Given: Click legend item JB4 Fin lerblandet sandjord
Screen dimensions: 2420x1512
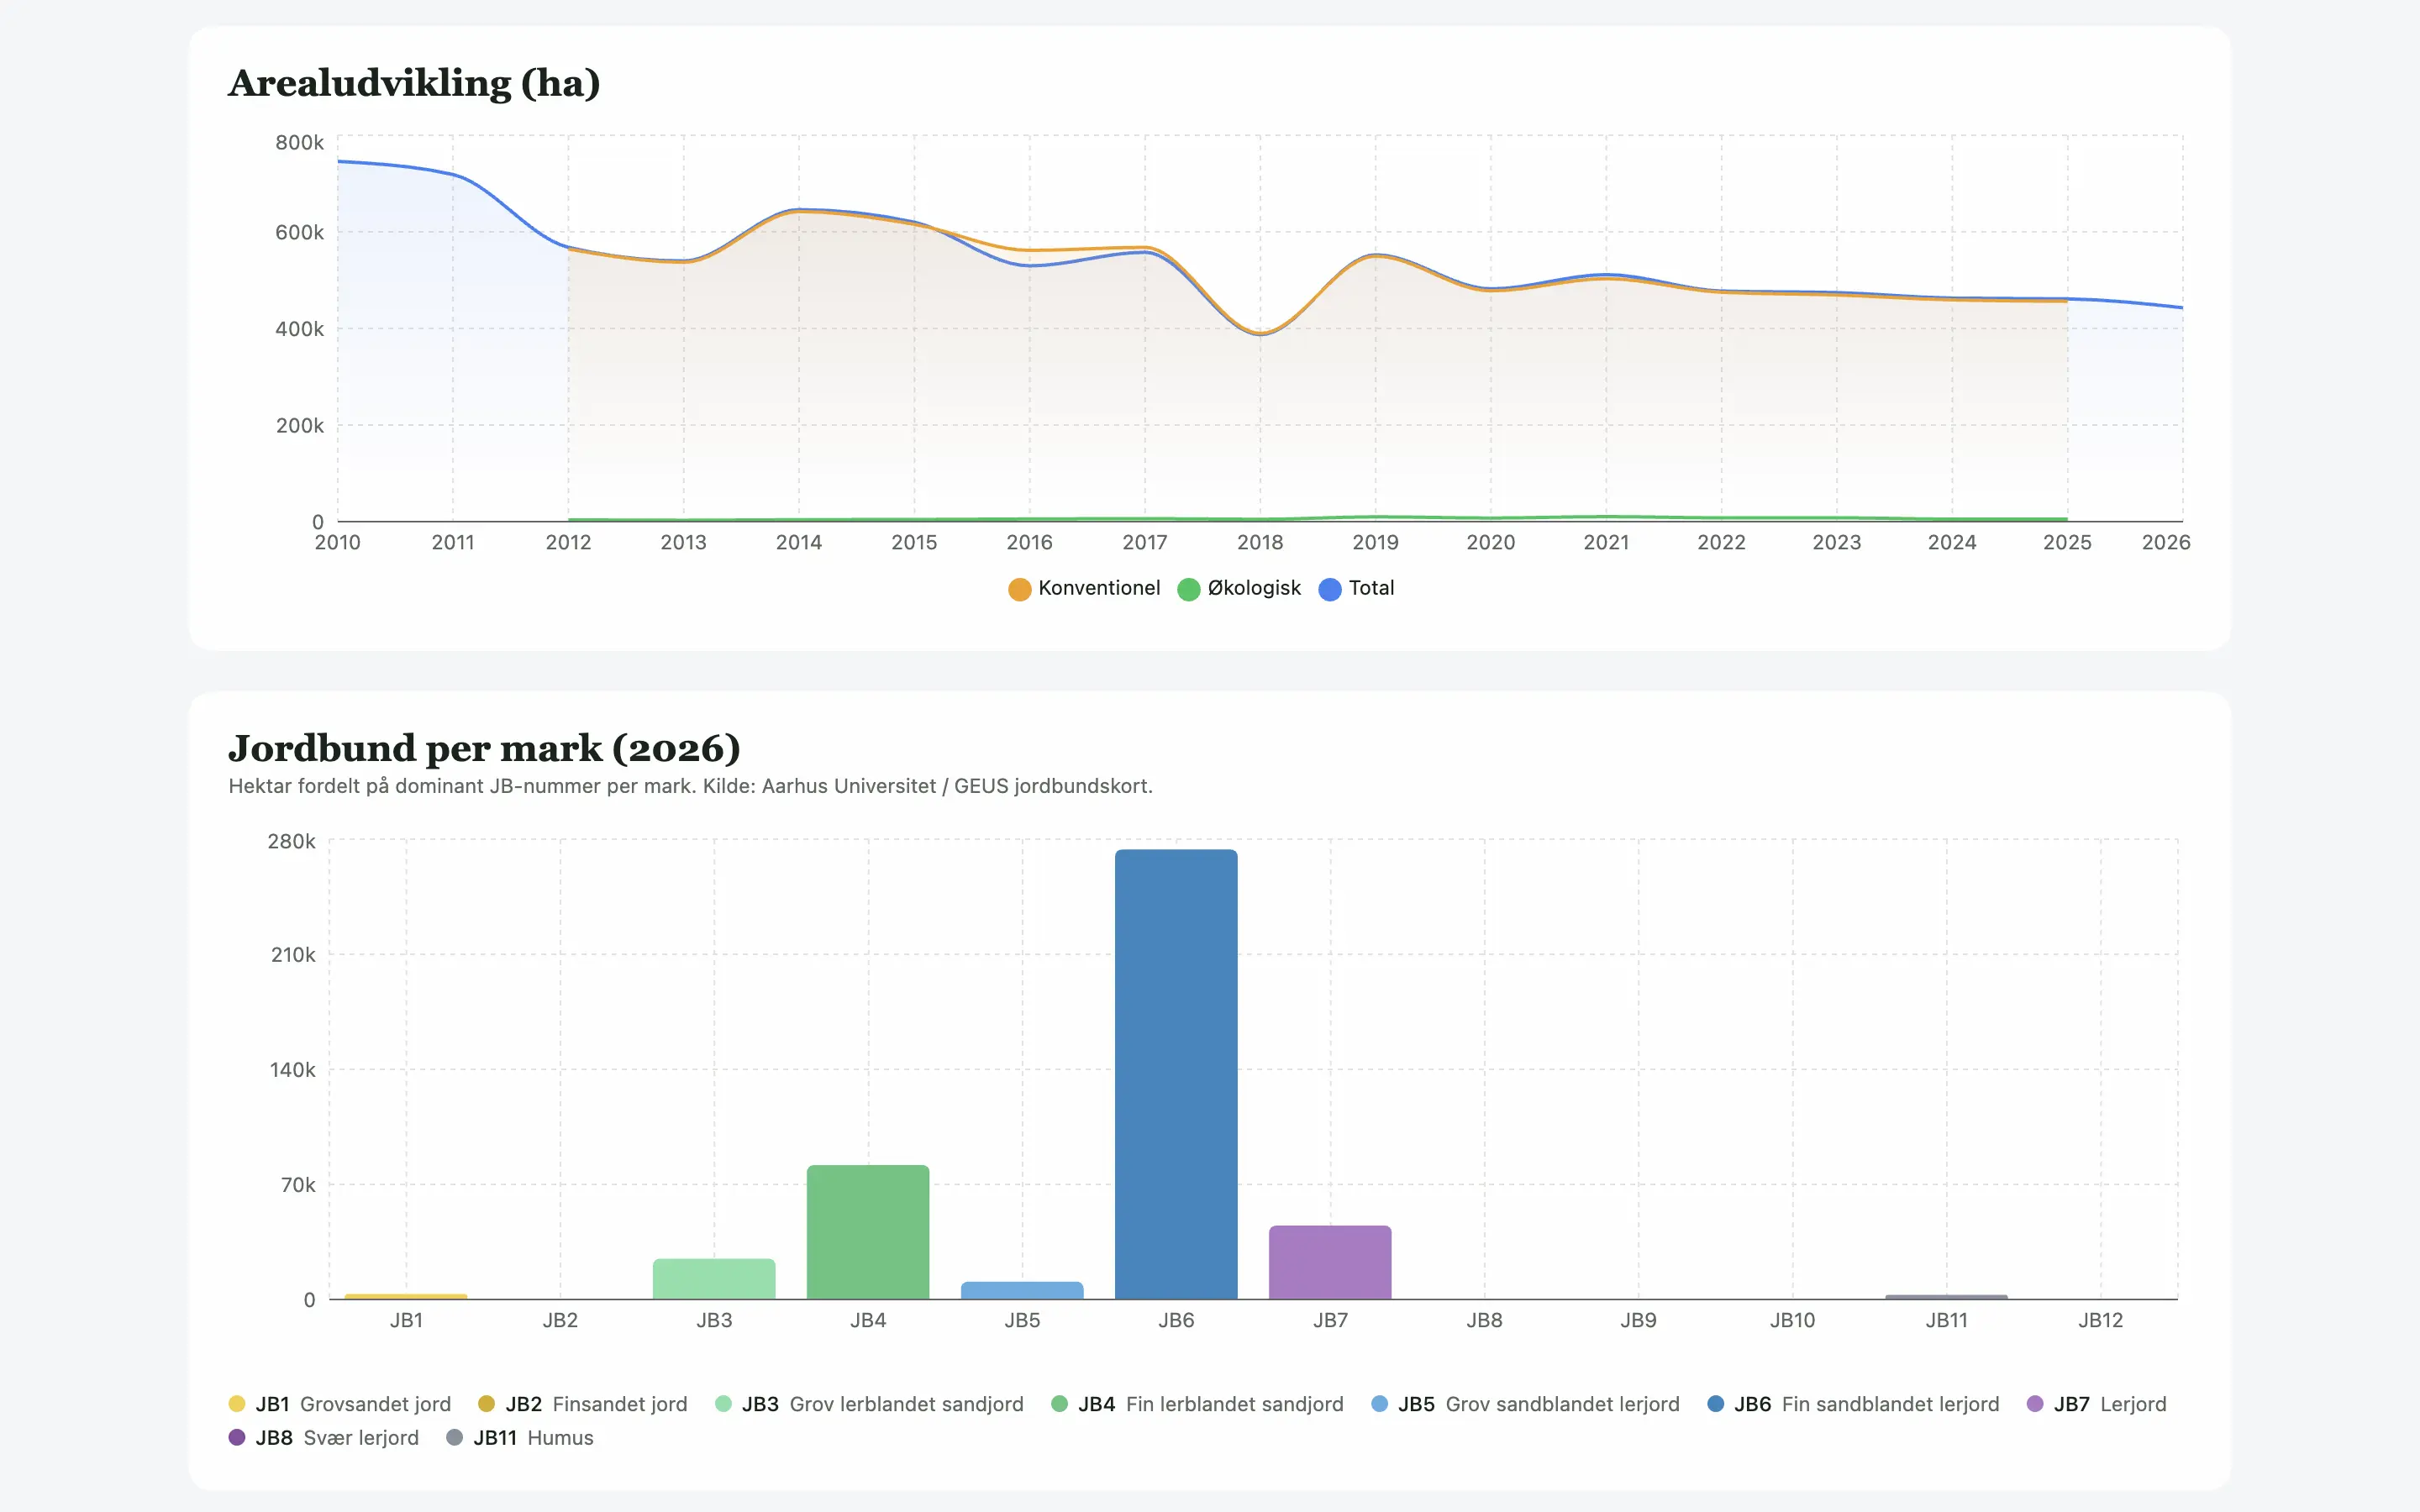Looking at the screenshot, I should [x=1198, y=1404].
